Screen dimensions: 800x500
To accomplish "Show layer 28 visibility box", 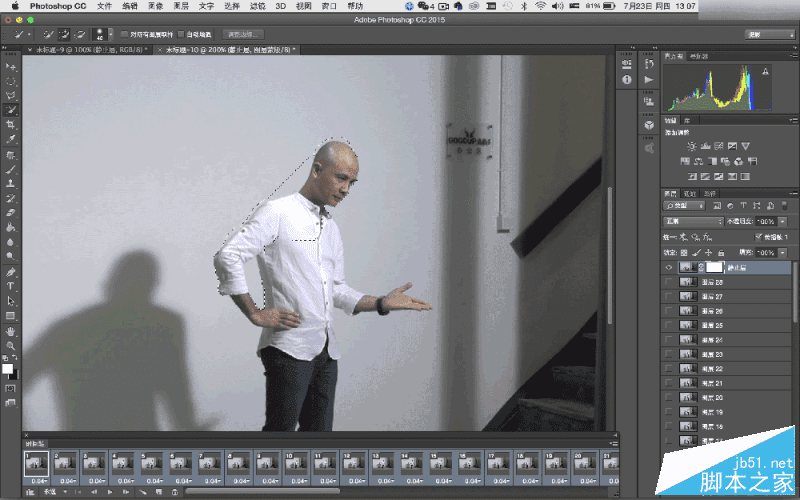I will [669, 282].
